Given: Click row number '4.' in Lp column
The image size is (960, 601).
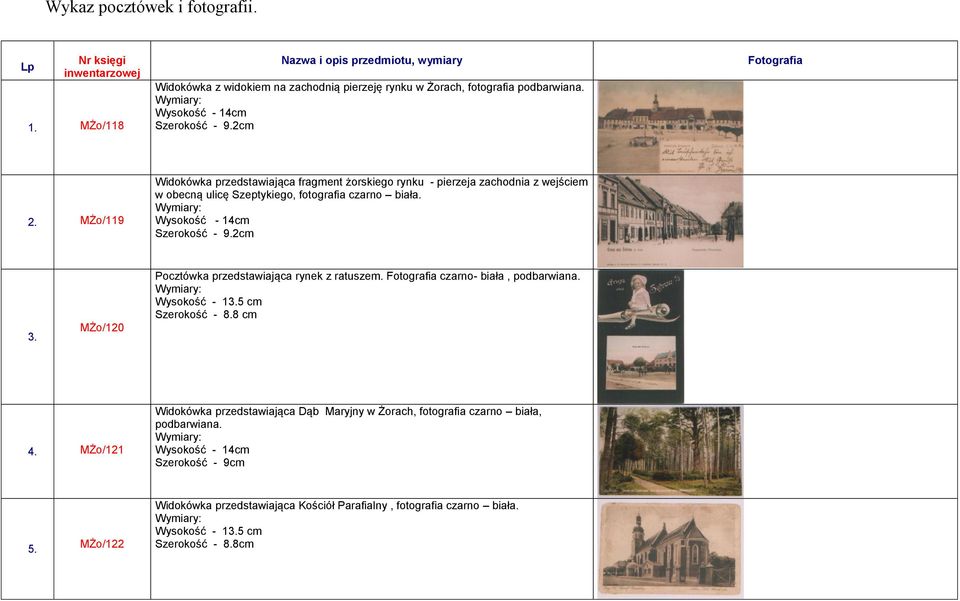Looking at the screenshot, I should (32, 452).
